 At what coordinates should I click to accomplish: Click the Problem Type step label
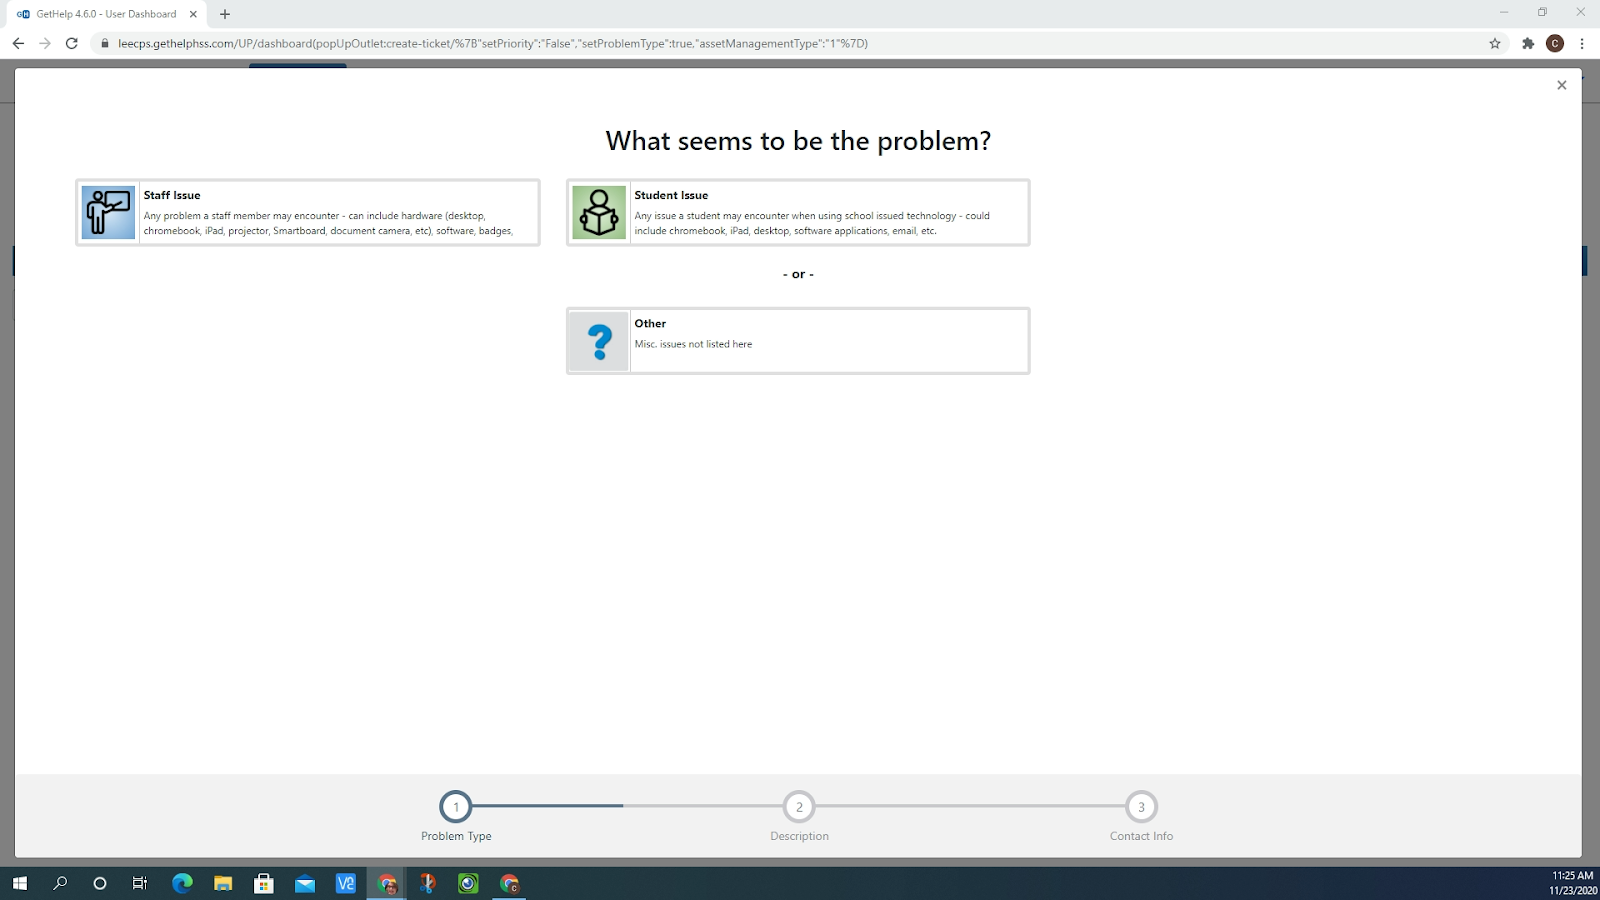click(456, 836)
